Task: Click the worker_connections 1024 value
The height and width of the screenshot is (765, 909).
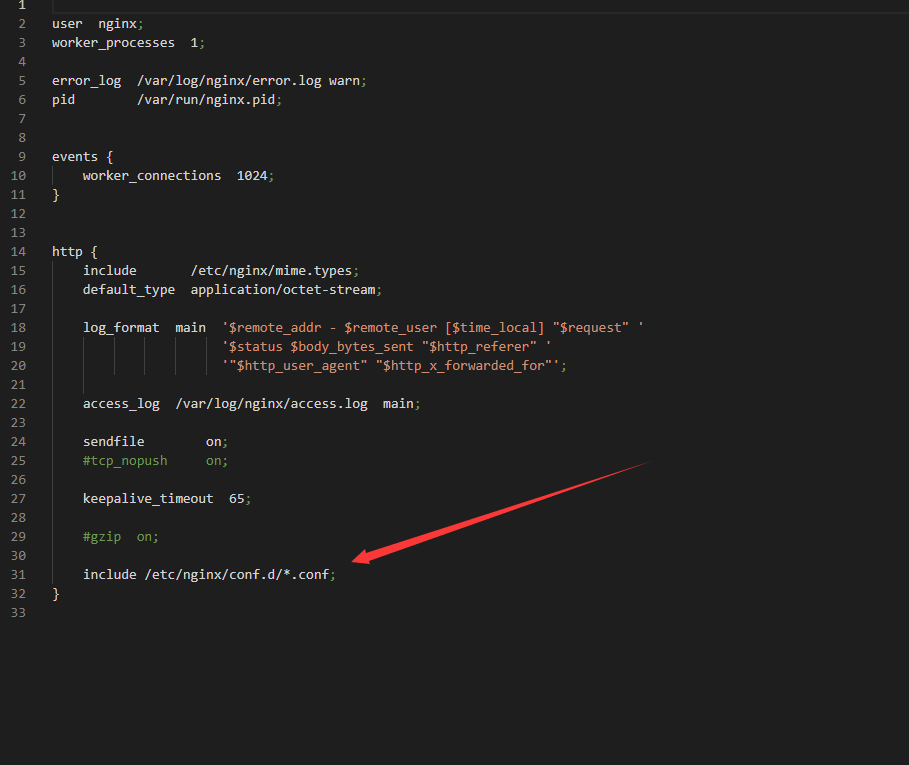Action: click(252, 176)
